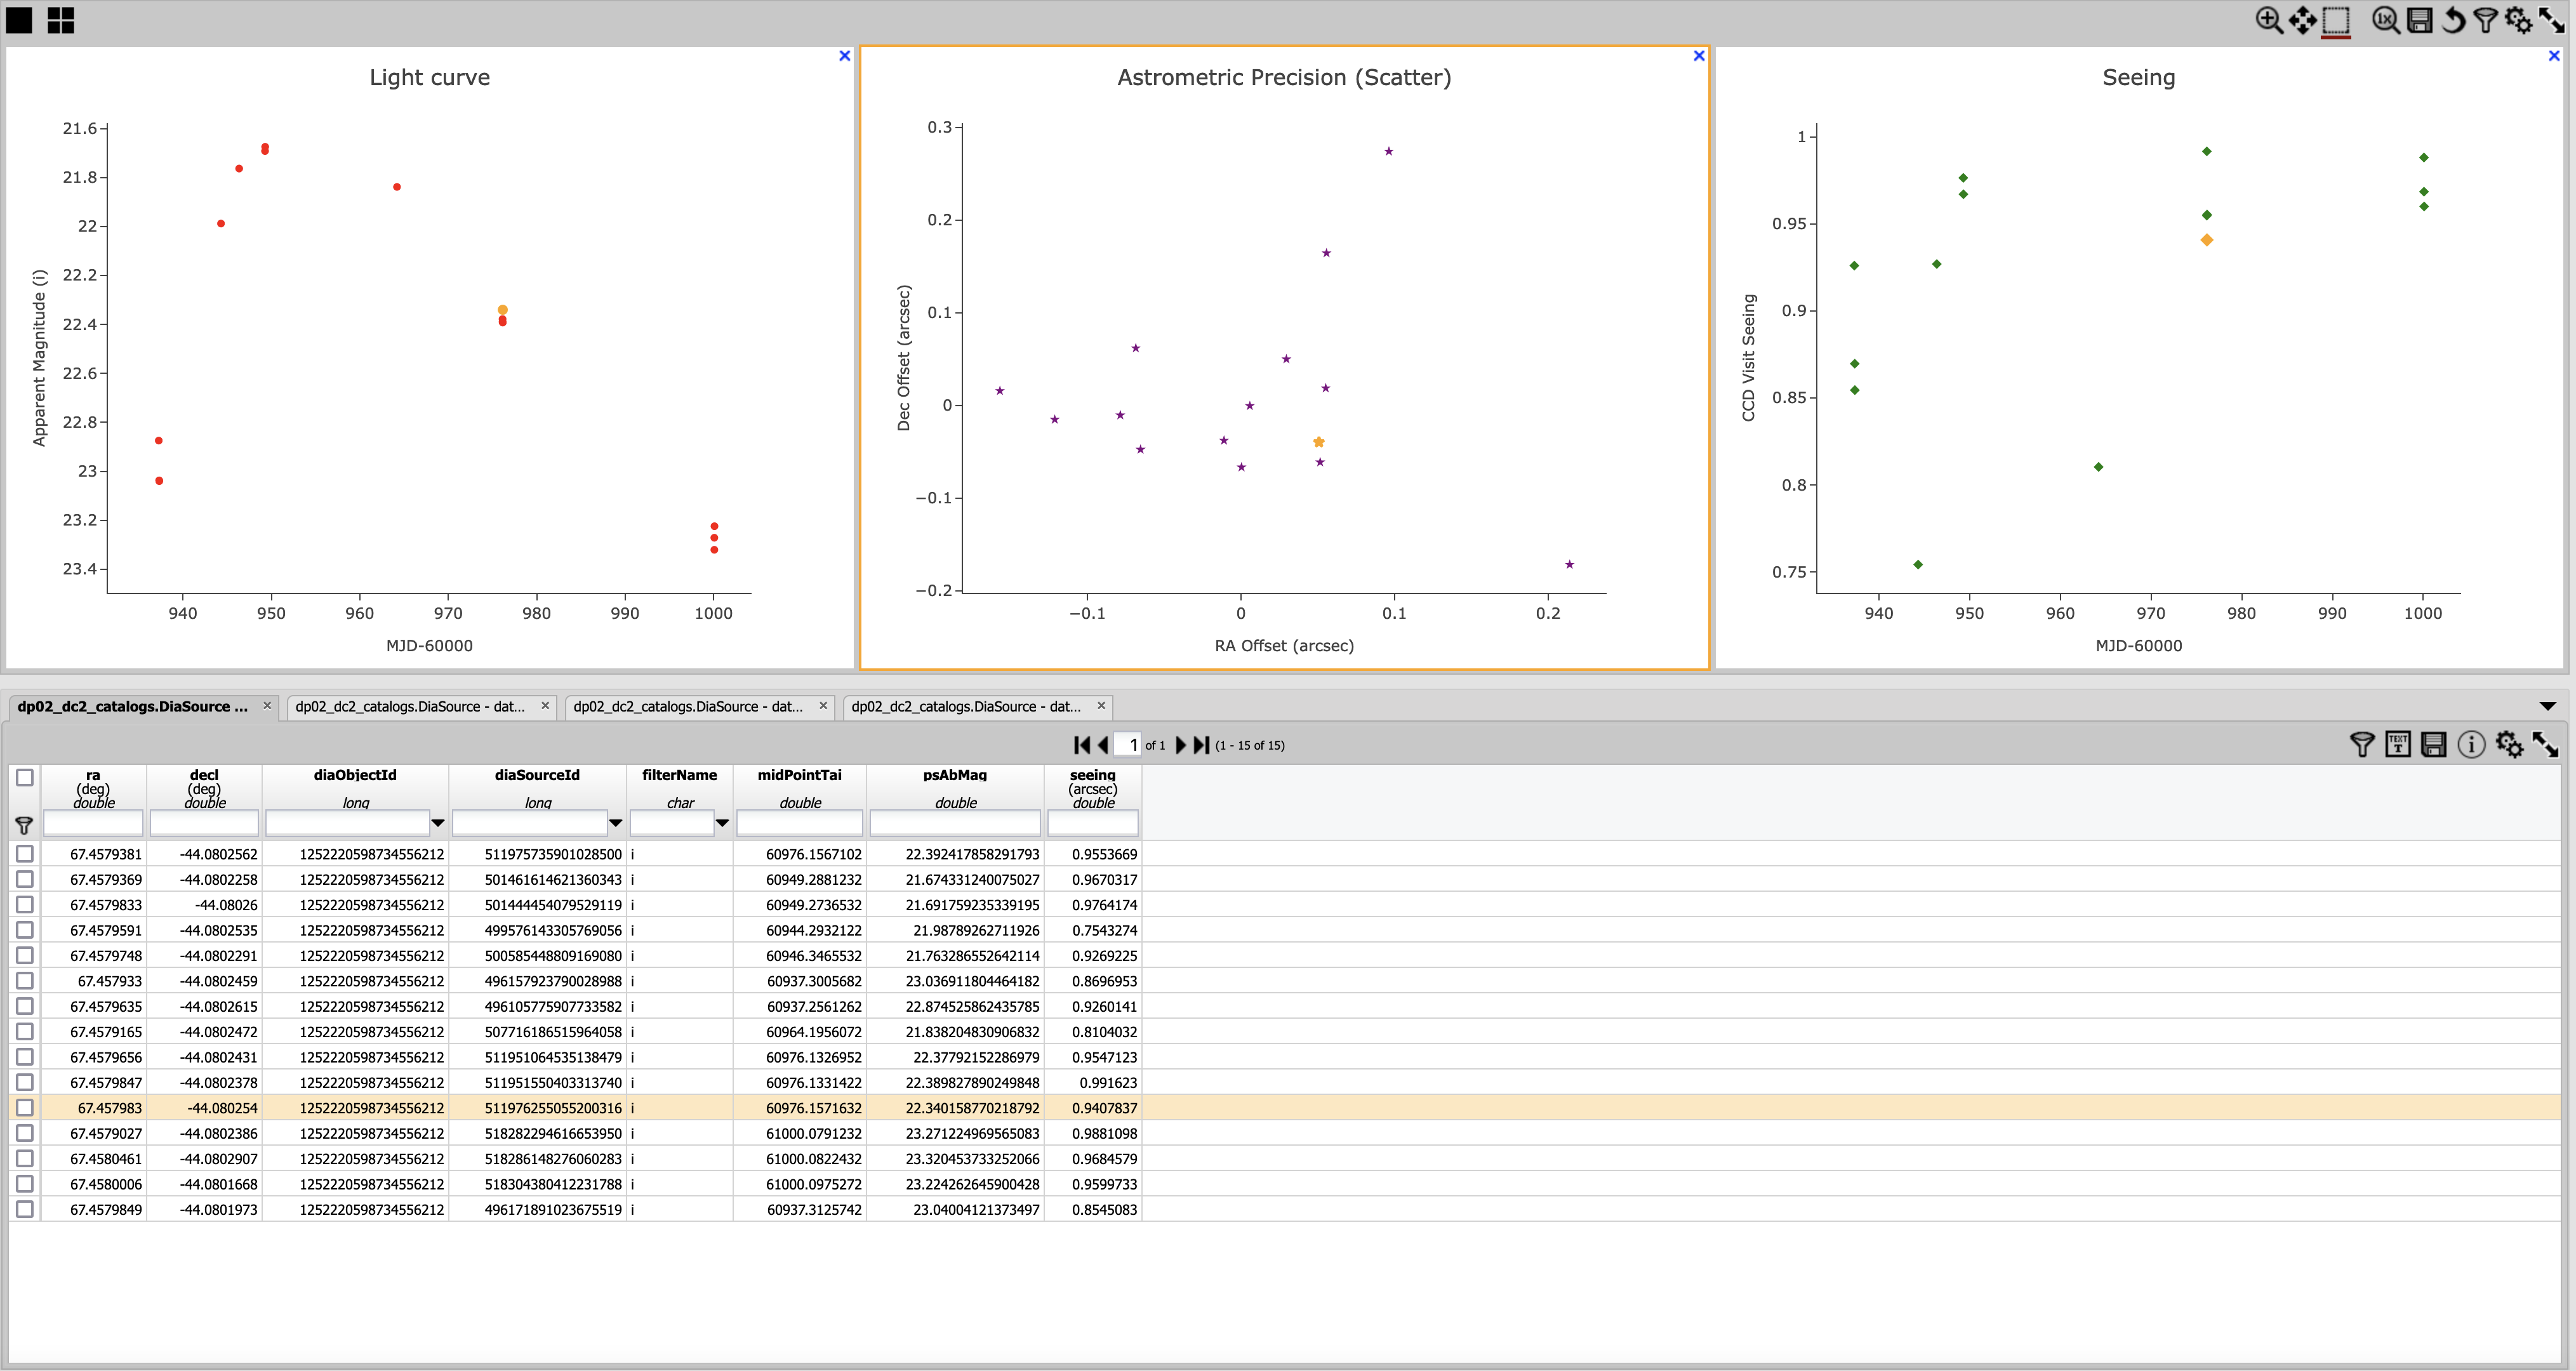Sort by the seeing column header
The height and width of the screenshot is (1371, 2576).
1092,775
